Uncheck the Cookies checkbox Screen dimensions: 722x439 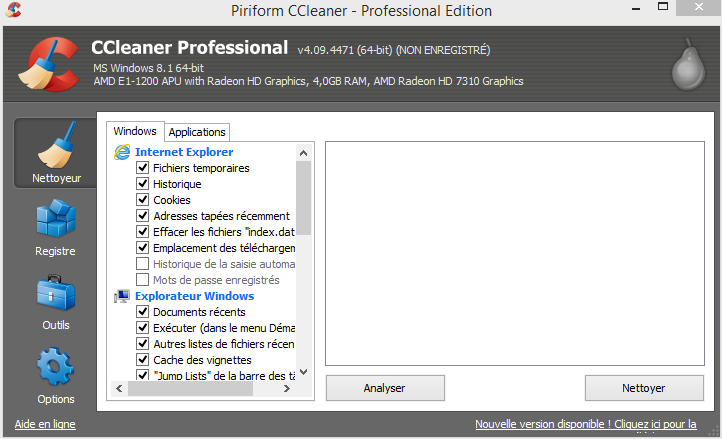142,199
